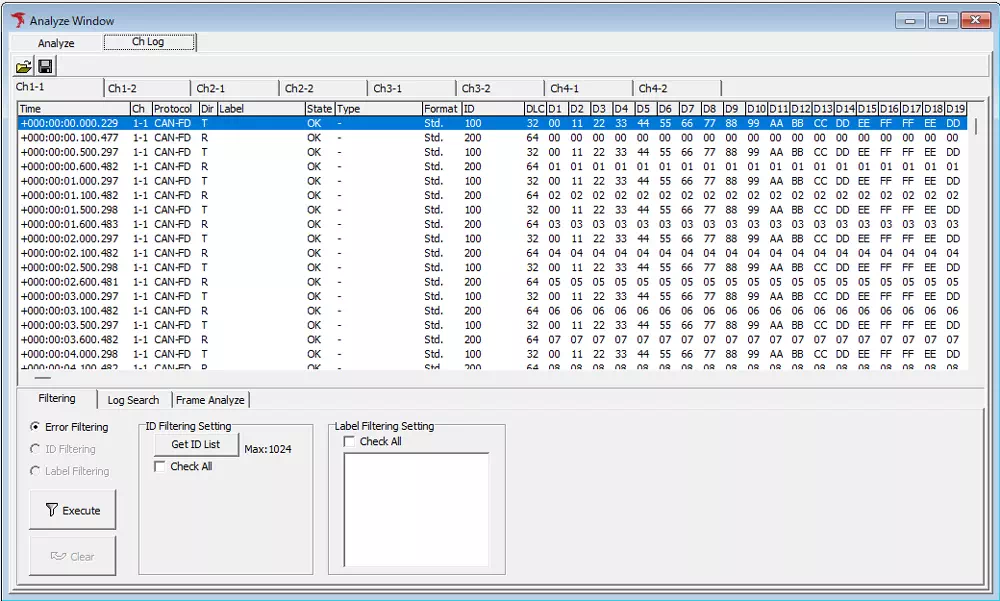Click the disabled Clear button
The width and height of the screenshot is (1000, 601).
click(72, 555)
